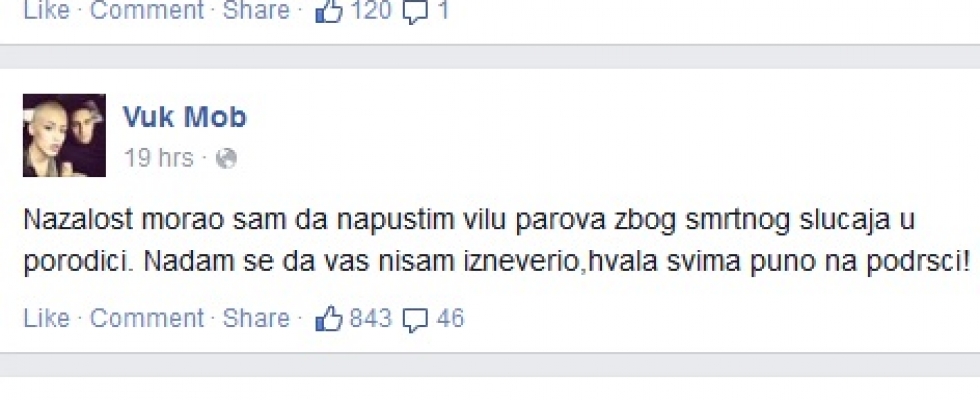Like the Vuk Mob post
Screen dimensions: 980x400
tap(47, 319)
